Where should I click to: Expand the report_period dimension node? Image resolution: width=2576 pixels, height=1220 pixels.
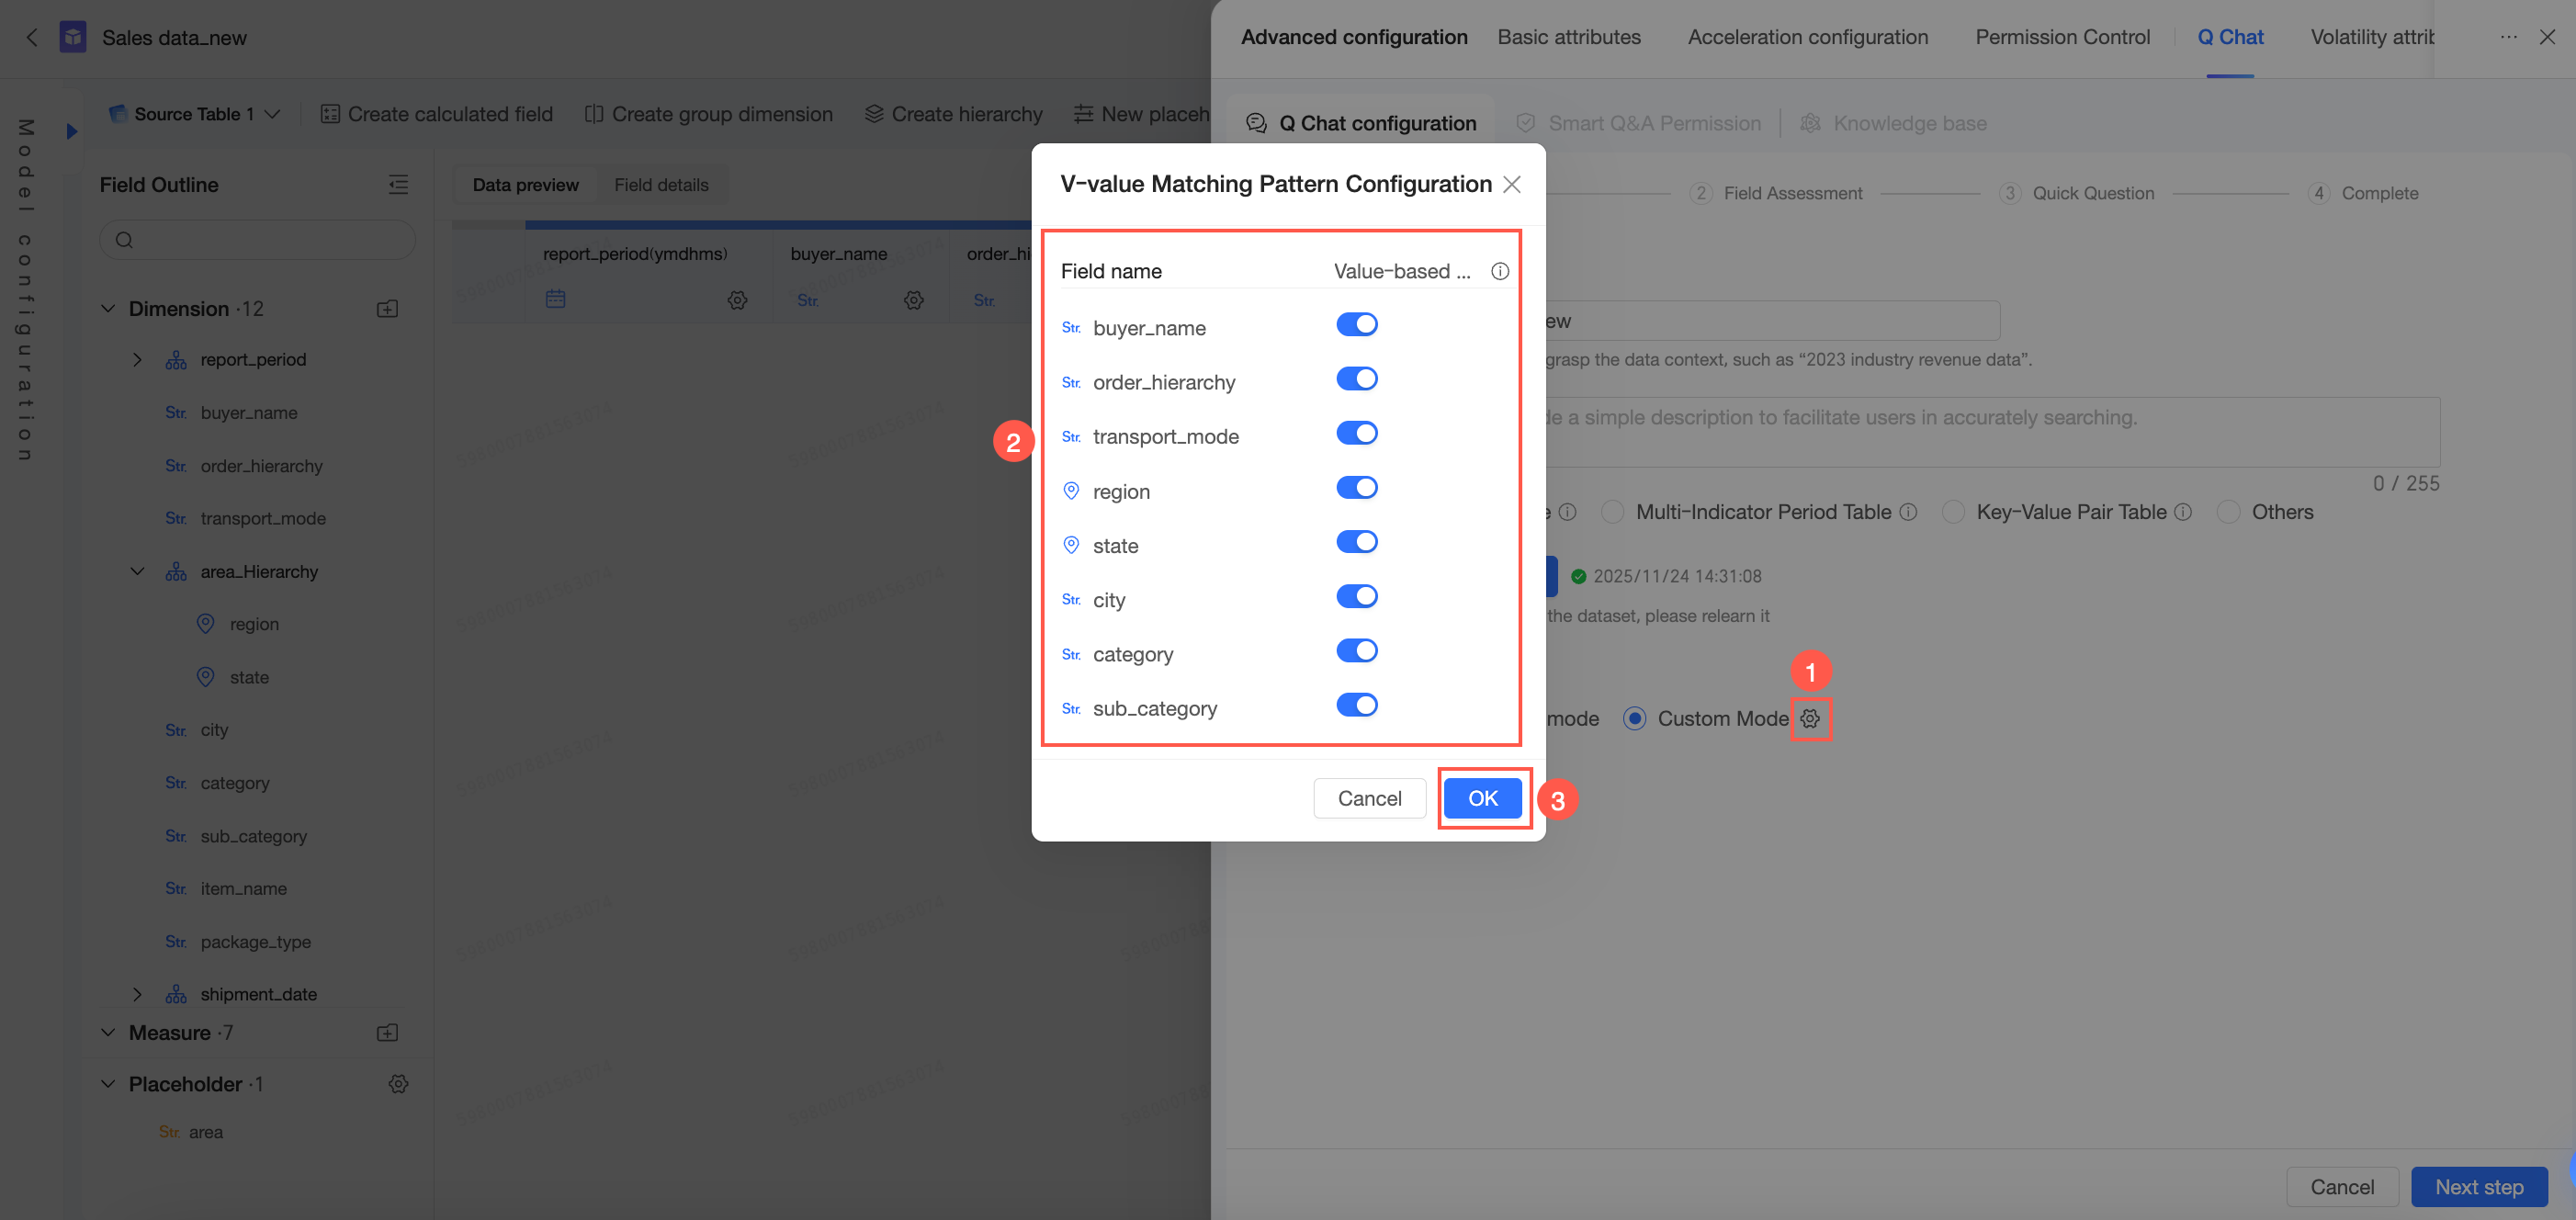138,360
